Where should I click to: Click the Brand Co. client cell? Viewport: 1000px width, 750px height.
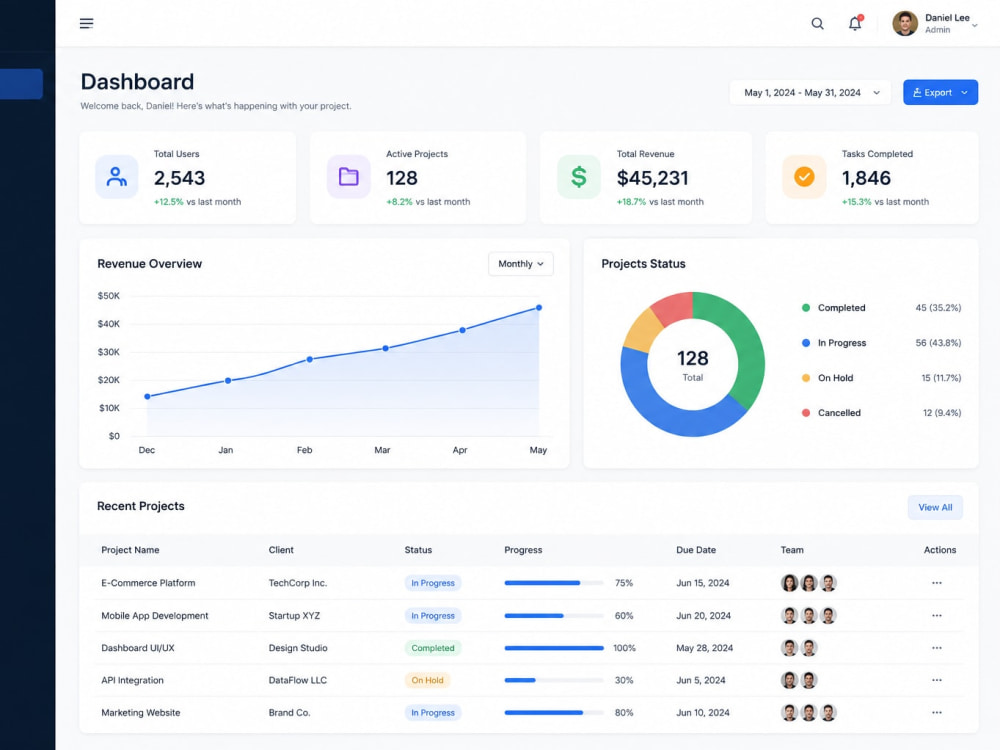pos(289,712)
